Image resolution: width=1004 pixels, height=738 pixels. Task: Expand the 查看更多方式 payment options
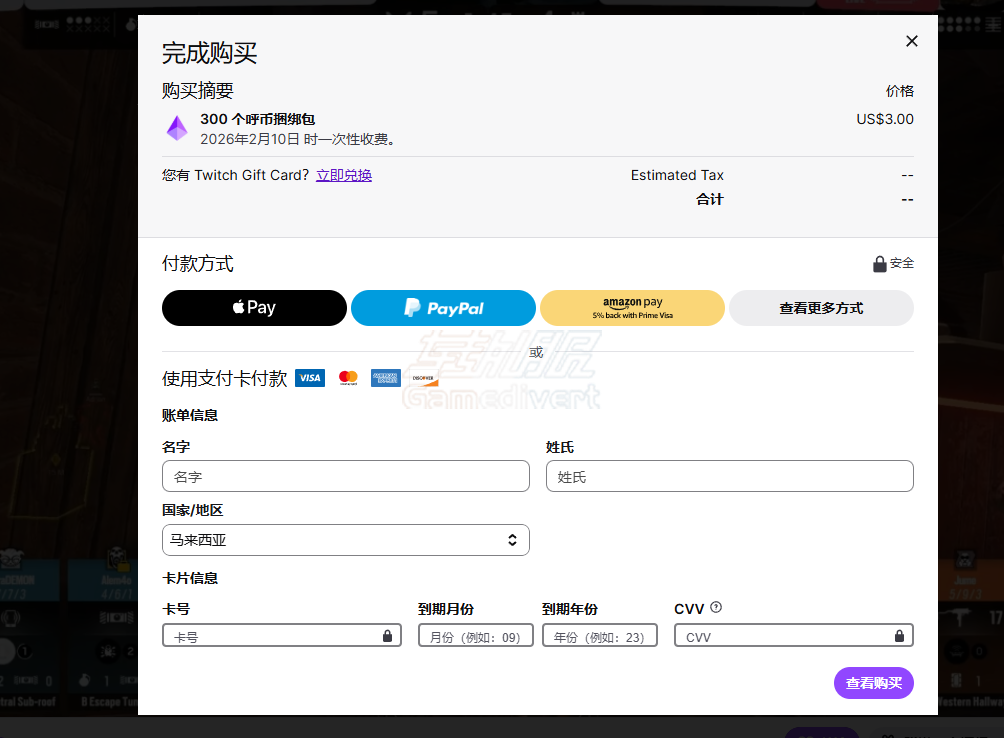(820, 308)
